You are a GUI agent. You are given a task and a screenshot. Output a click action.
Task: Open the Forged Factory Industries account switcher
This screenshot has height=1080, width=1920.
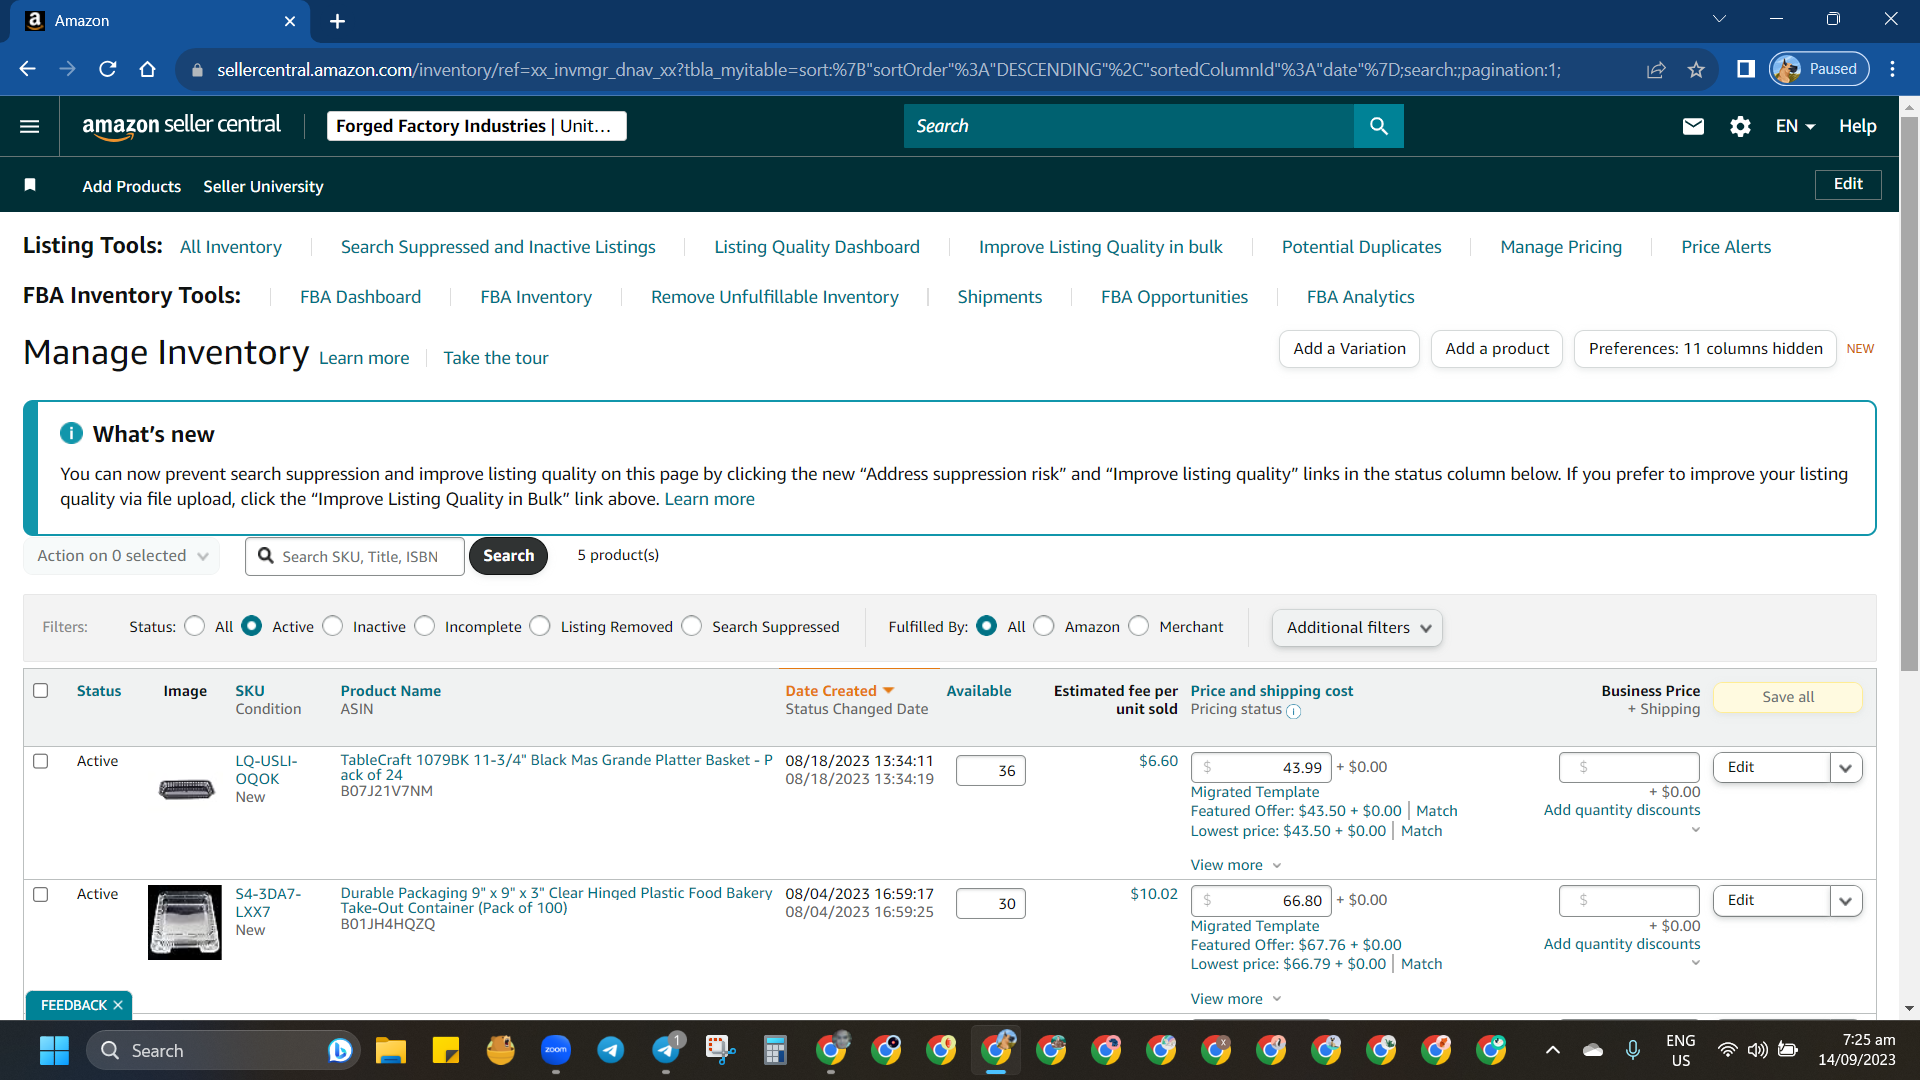click(x=476, y=126)
